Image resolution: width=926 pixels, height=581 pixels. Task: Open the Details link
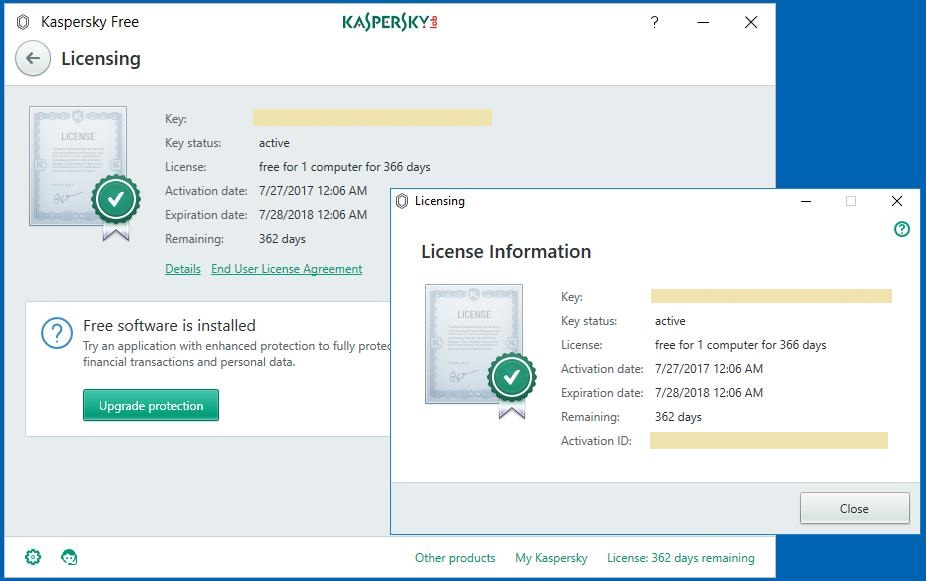[x=183, y=269]
